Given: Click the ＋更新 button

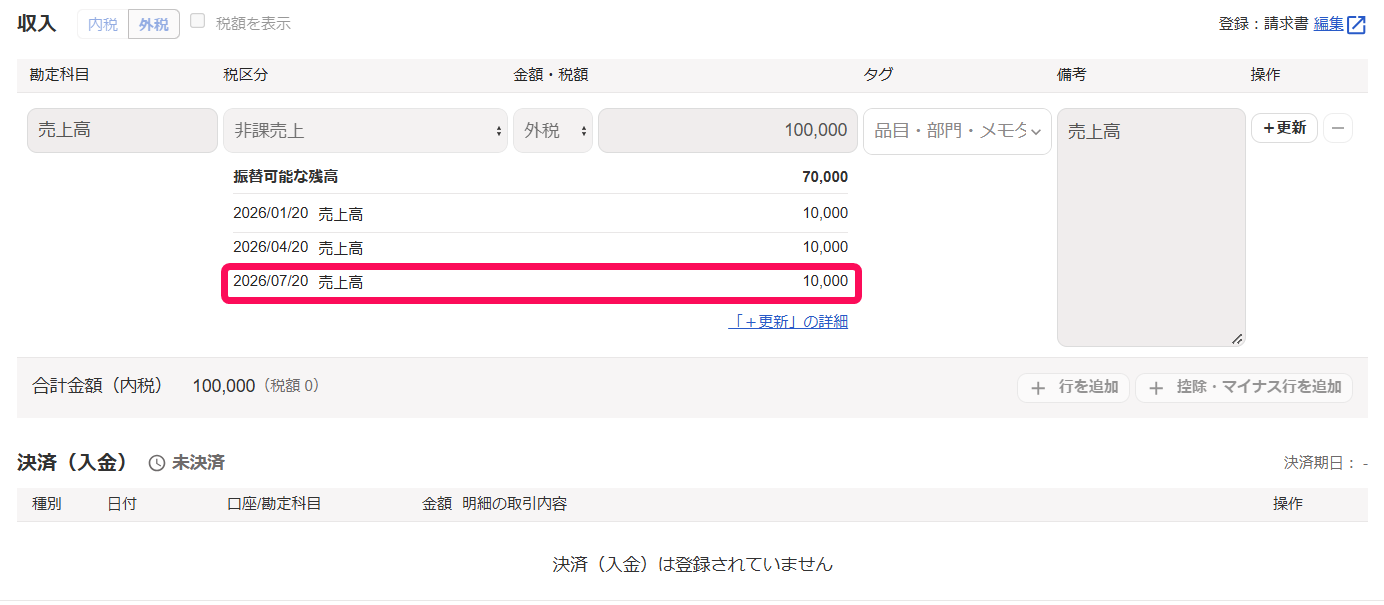Looking at the screenshot, I should click(1284, 128).
